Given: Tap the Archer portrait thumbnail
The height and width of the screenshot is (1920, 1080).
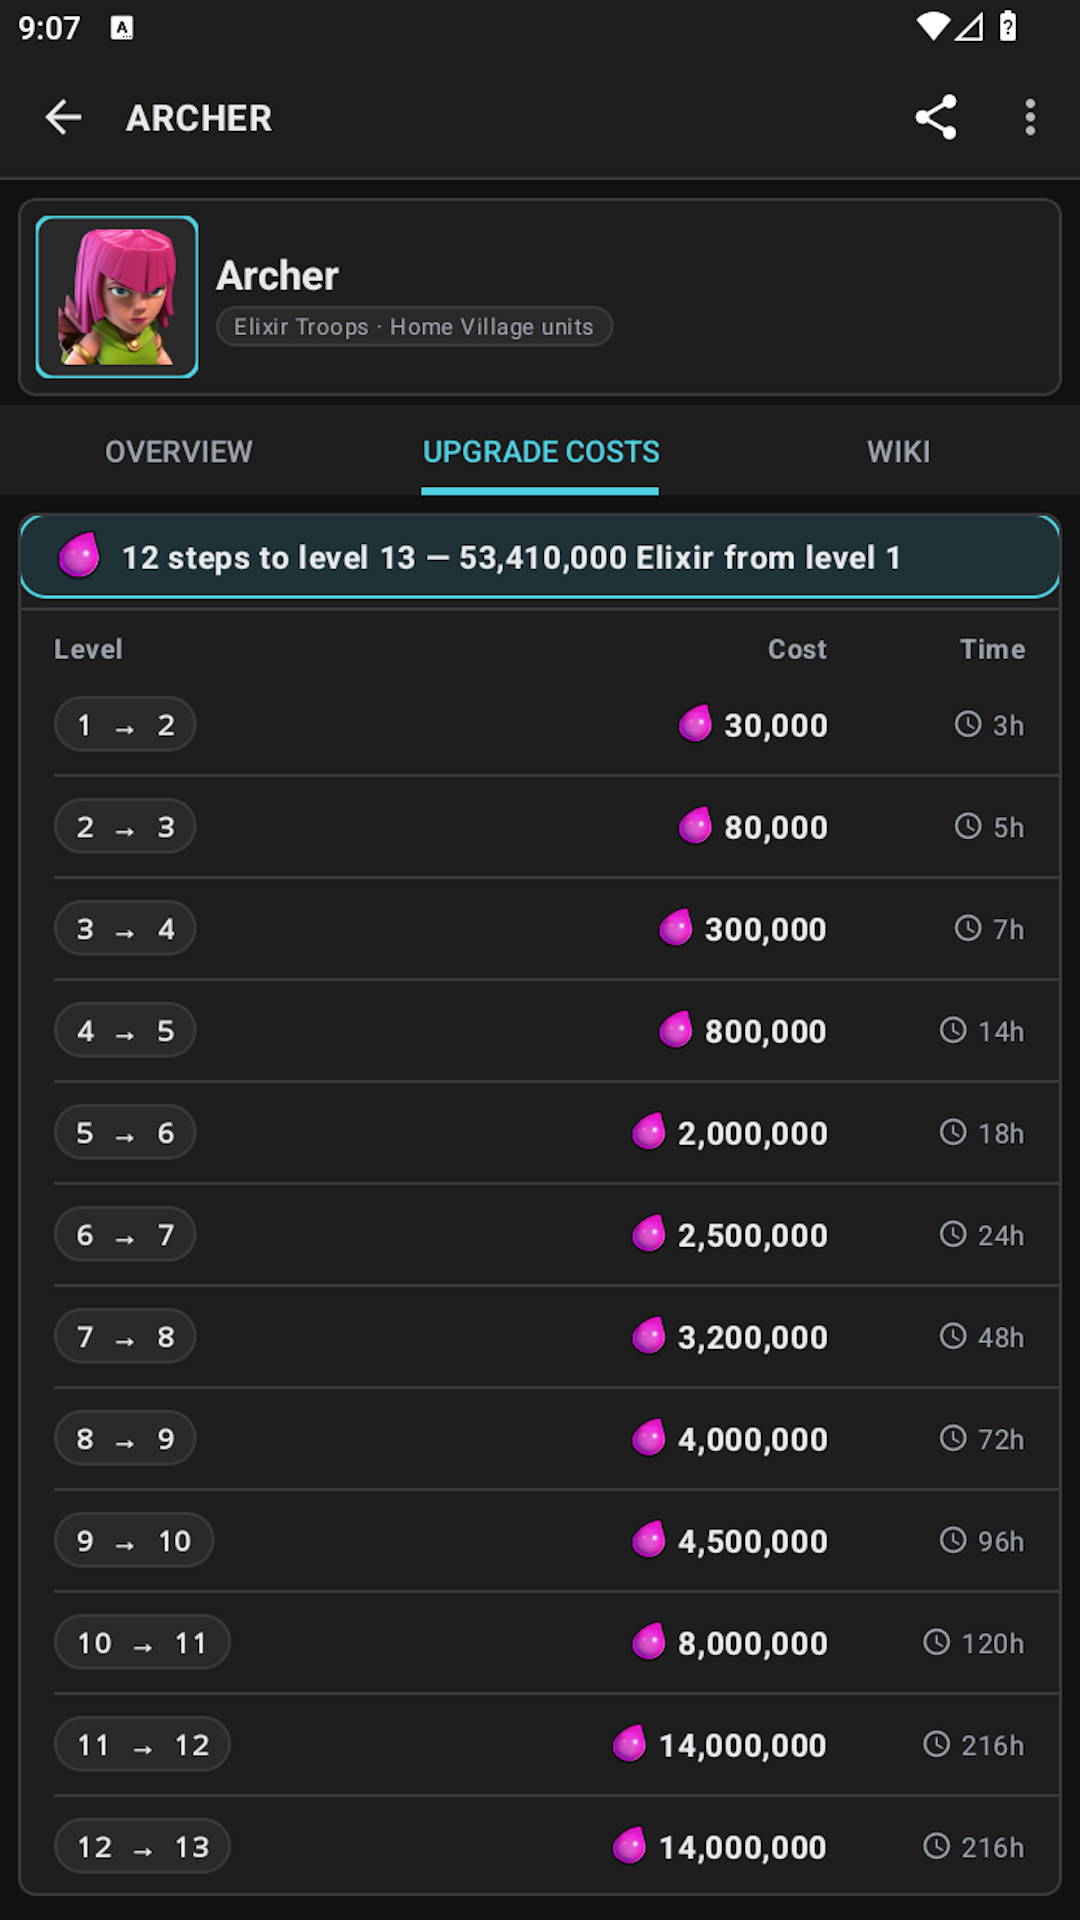Looking at the screenshot, I should [x=117, y=297].
